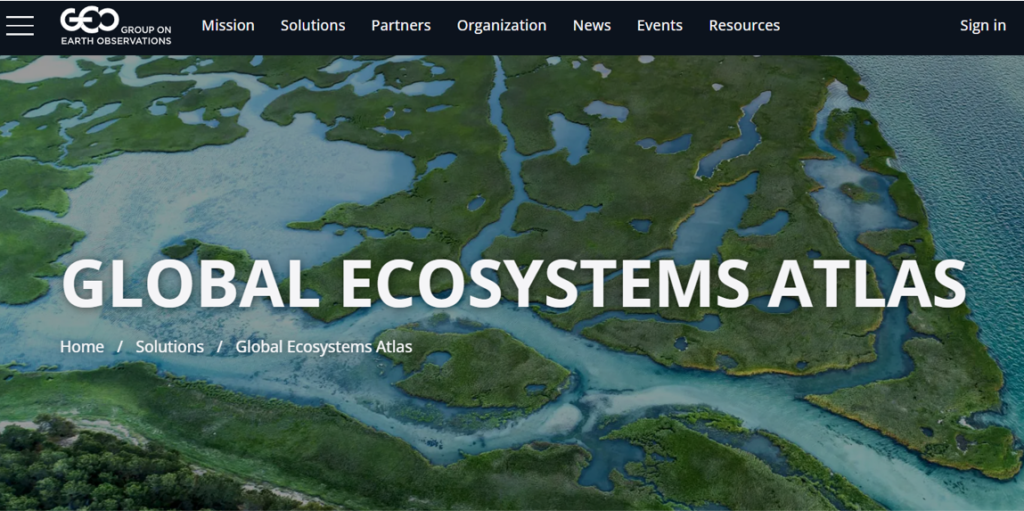
Task: Open the Solutions navigation item
Action: 313,25
